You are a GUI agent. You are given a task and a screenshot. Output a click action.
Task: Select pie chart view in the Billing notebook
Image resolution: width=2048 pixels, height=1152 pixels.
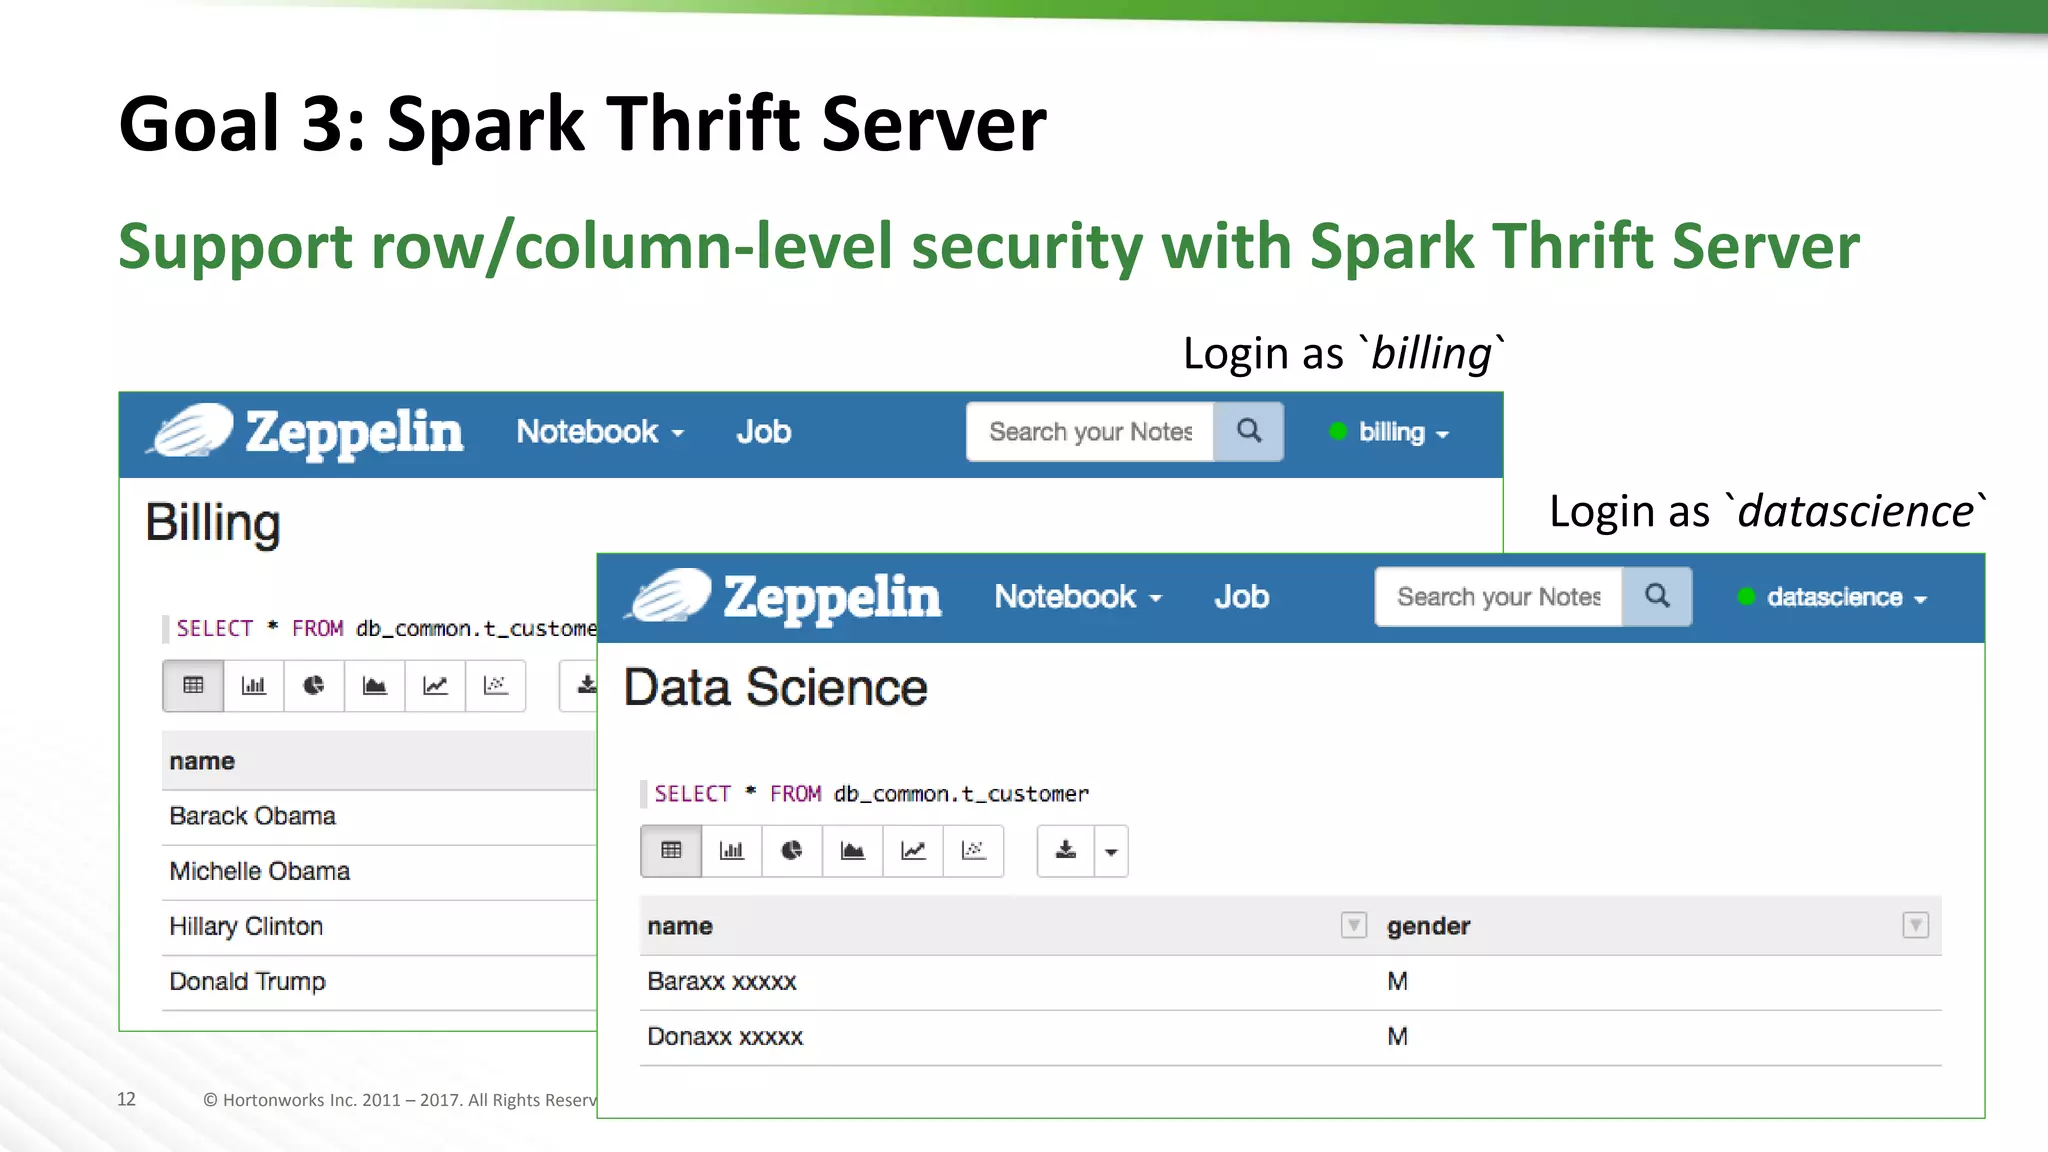pyautogui.click(x=314, y=686)
